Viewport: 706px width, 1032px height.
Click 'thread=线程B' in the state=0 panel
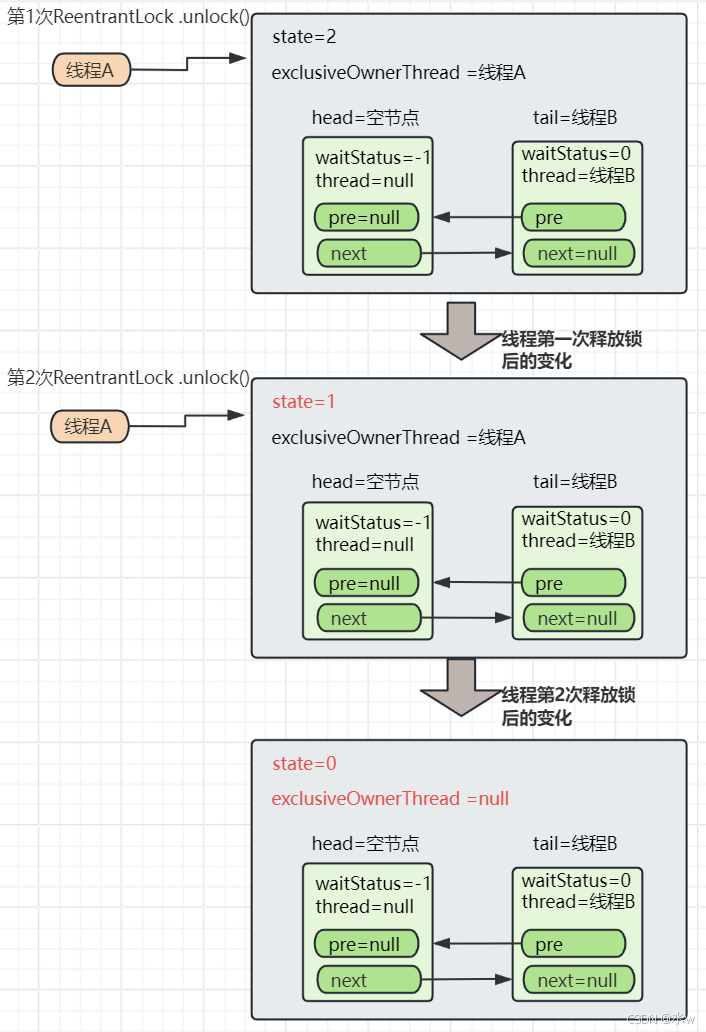coord(578,902)
